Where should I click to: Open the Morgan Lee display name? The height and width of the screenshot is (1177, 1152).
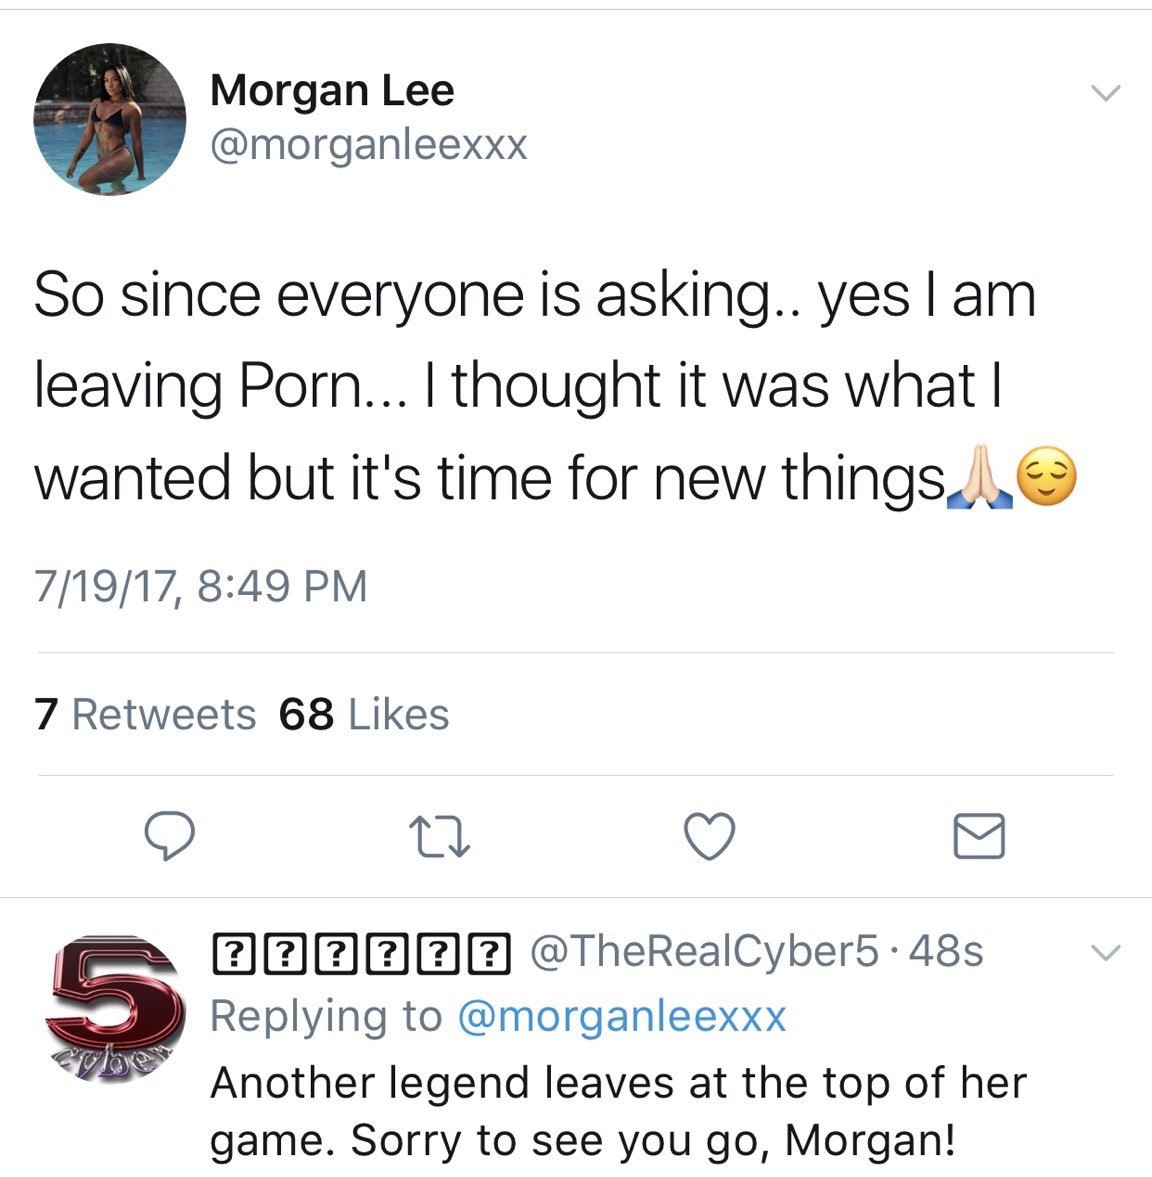[x=332, y=91]
